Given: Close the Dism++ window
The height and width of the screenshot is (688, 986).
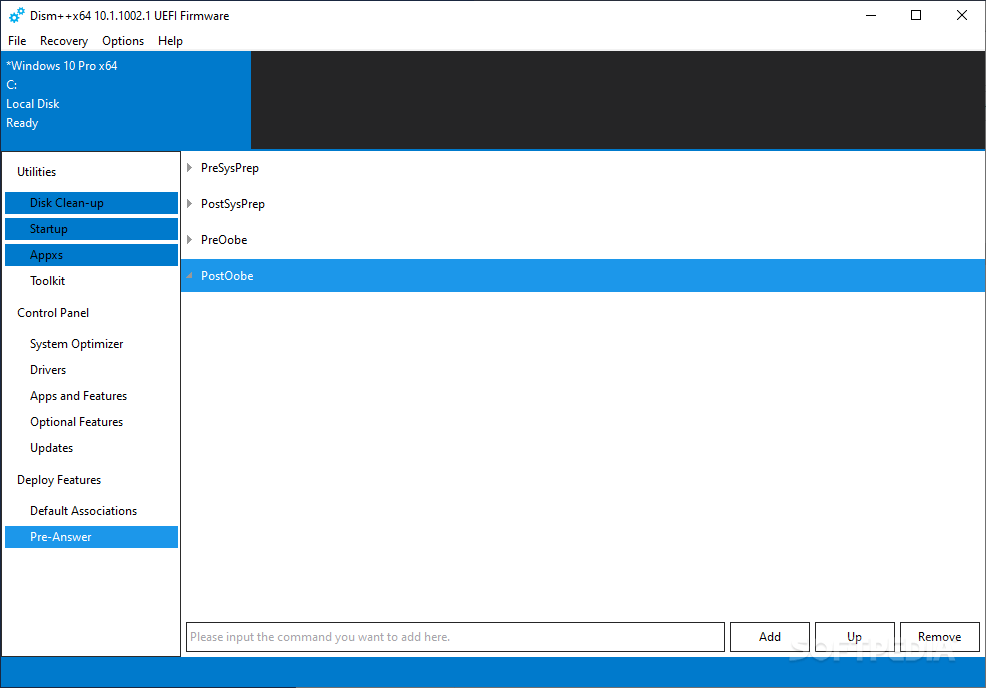Looking at the screenshot, I should [962, 15].
